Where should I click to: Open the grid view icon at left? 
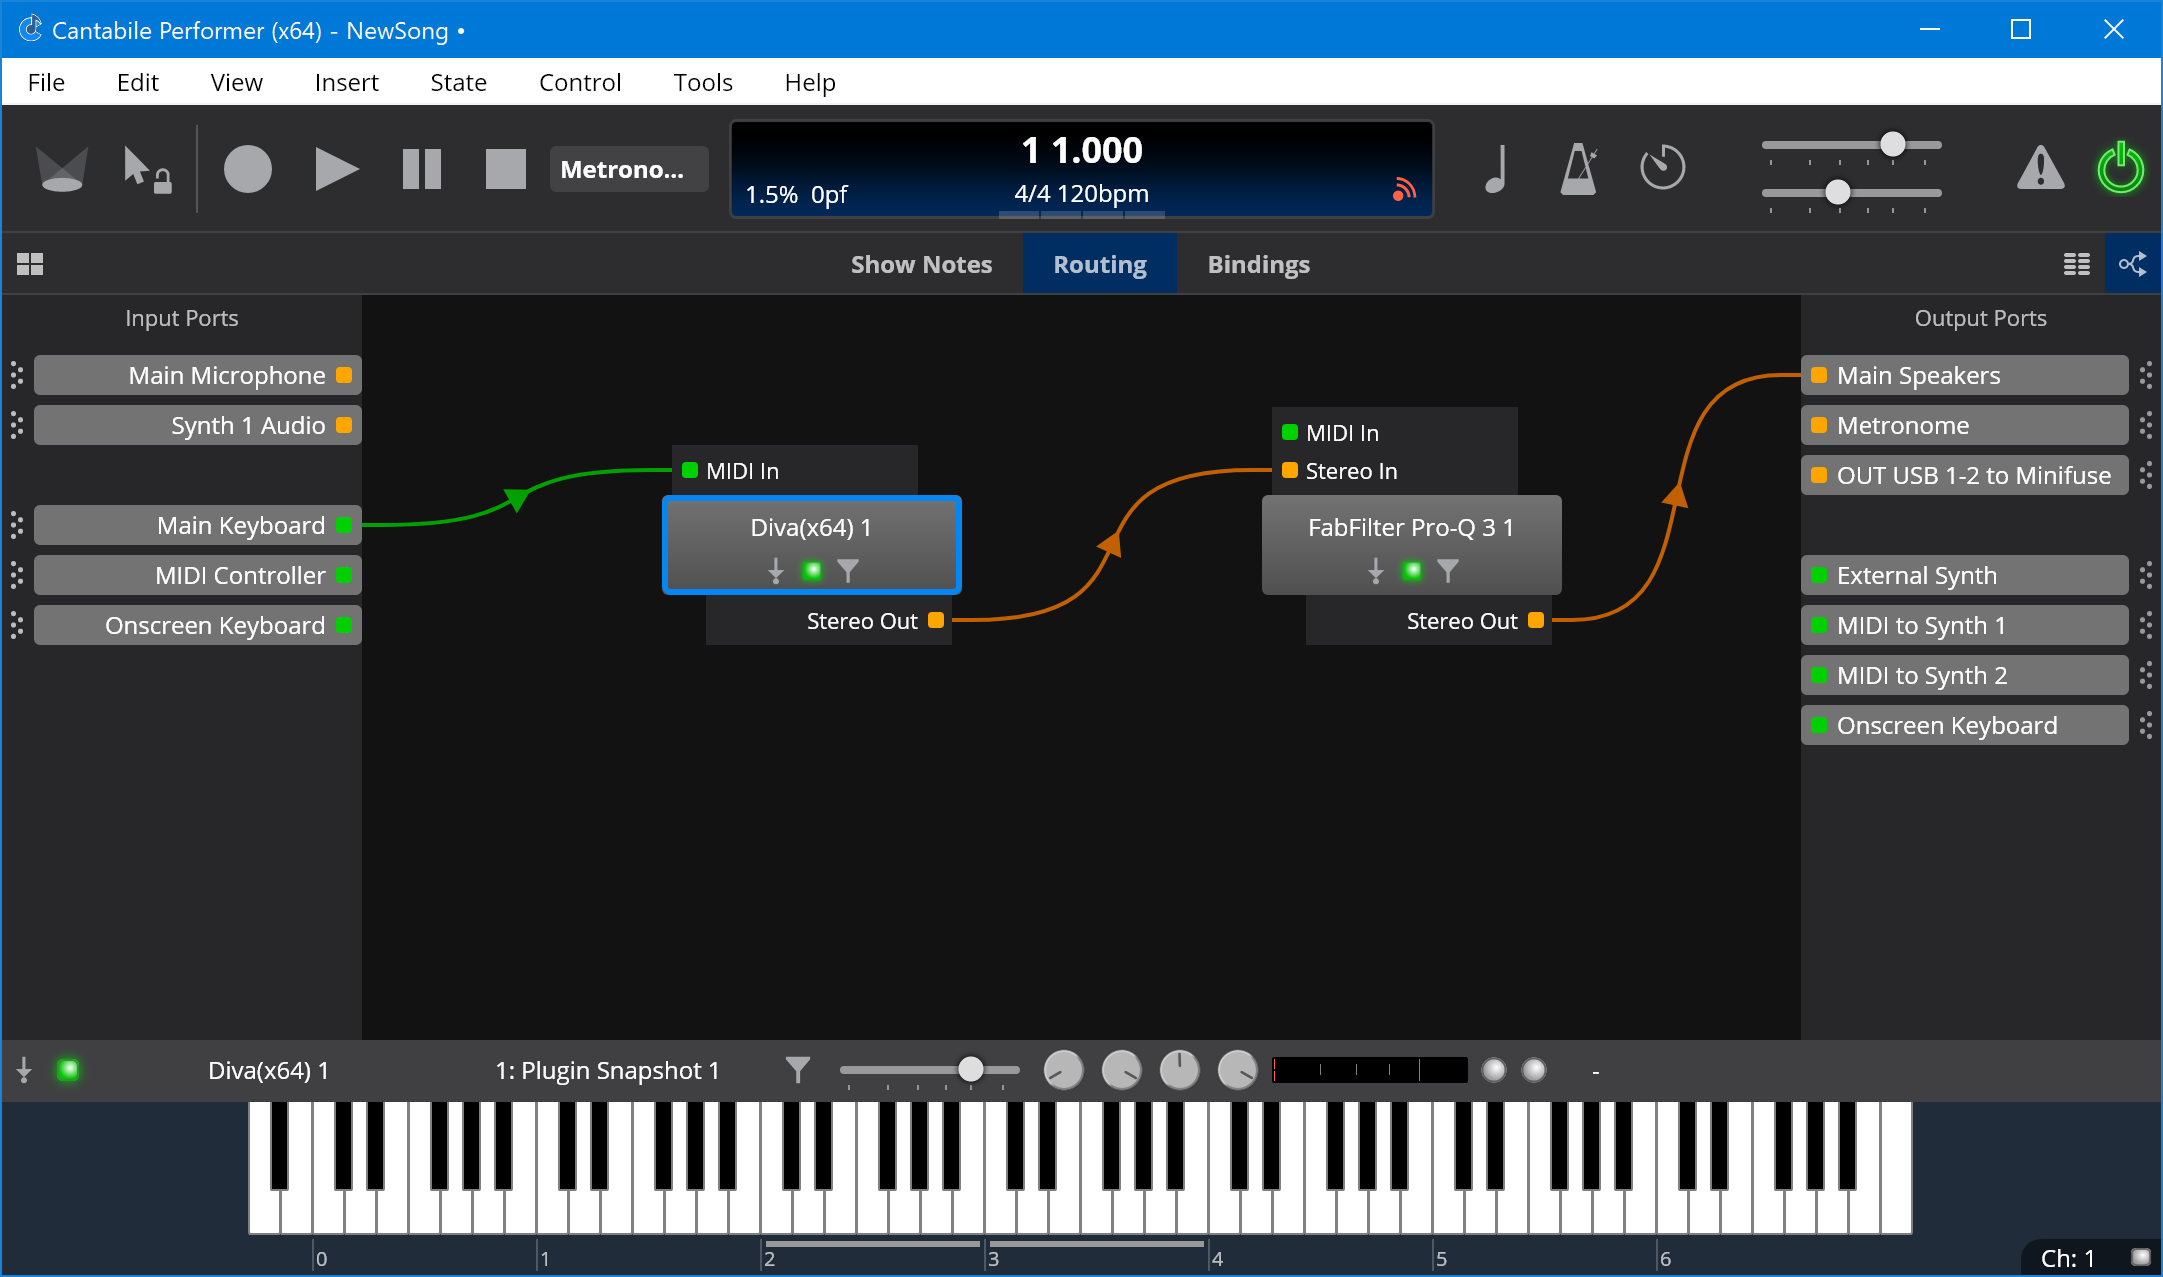click(30, 264)
